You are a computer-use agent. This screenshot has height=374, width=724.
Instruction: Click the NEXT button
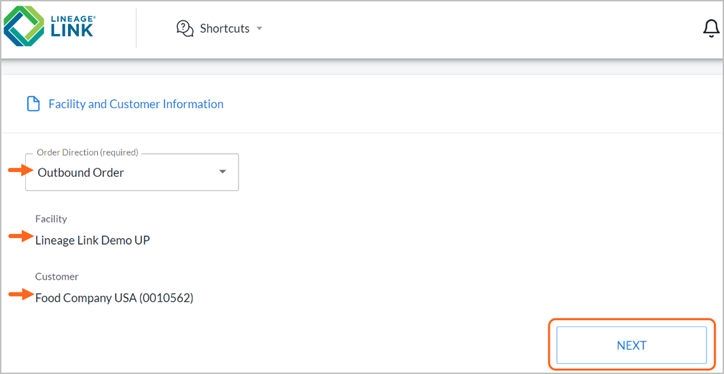(x=631, y=345)
